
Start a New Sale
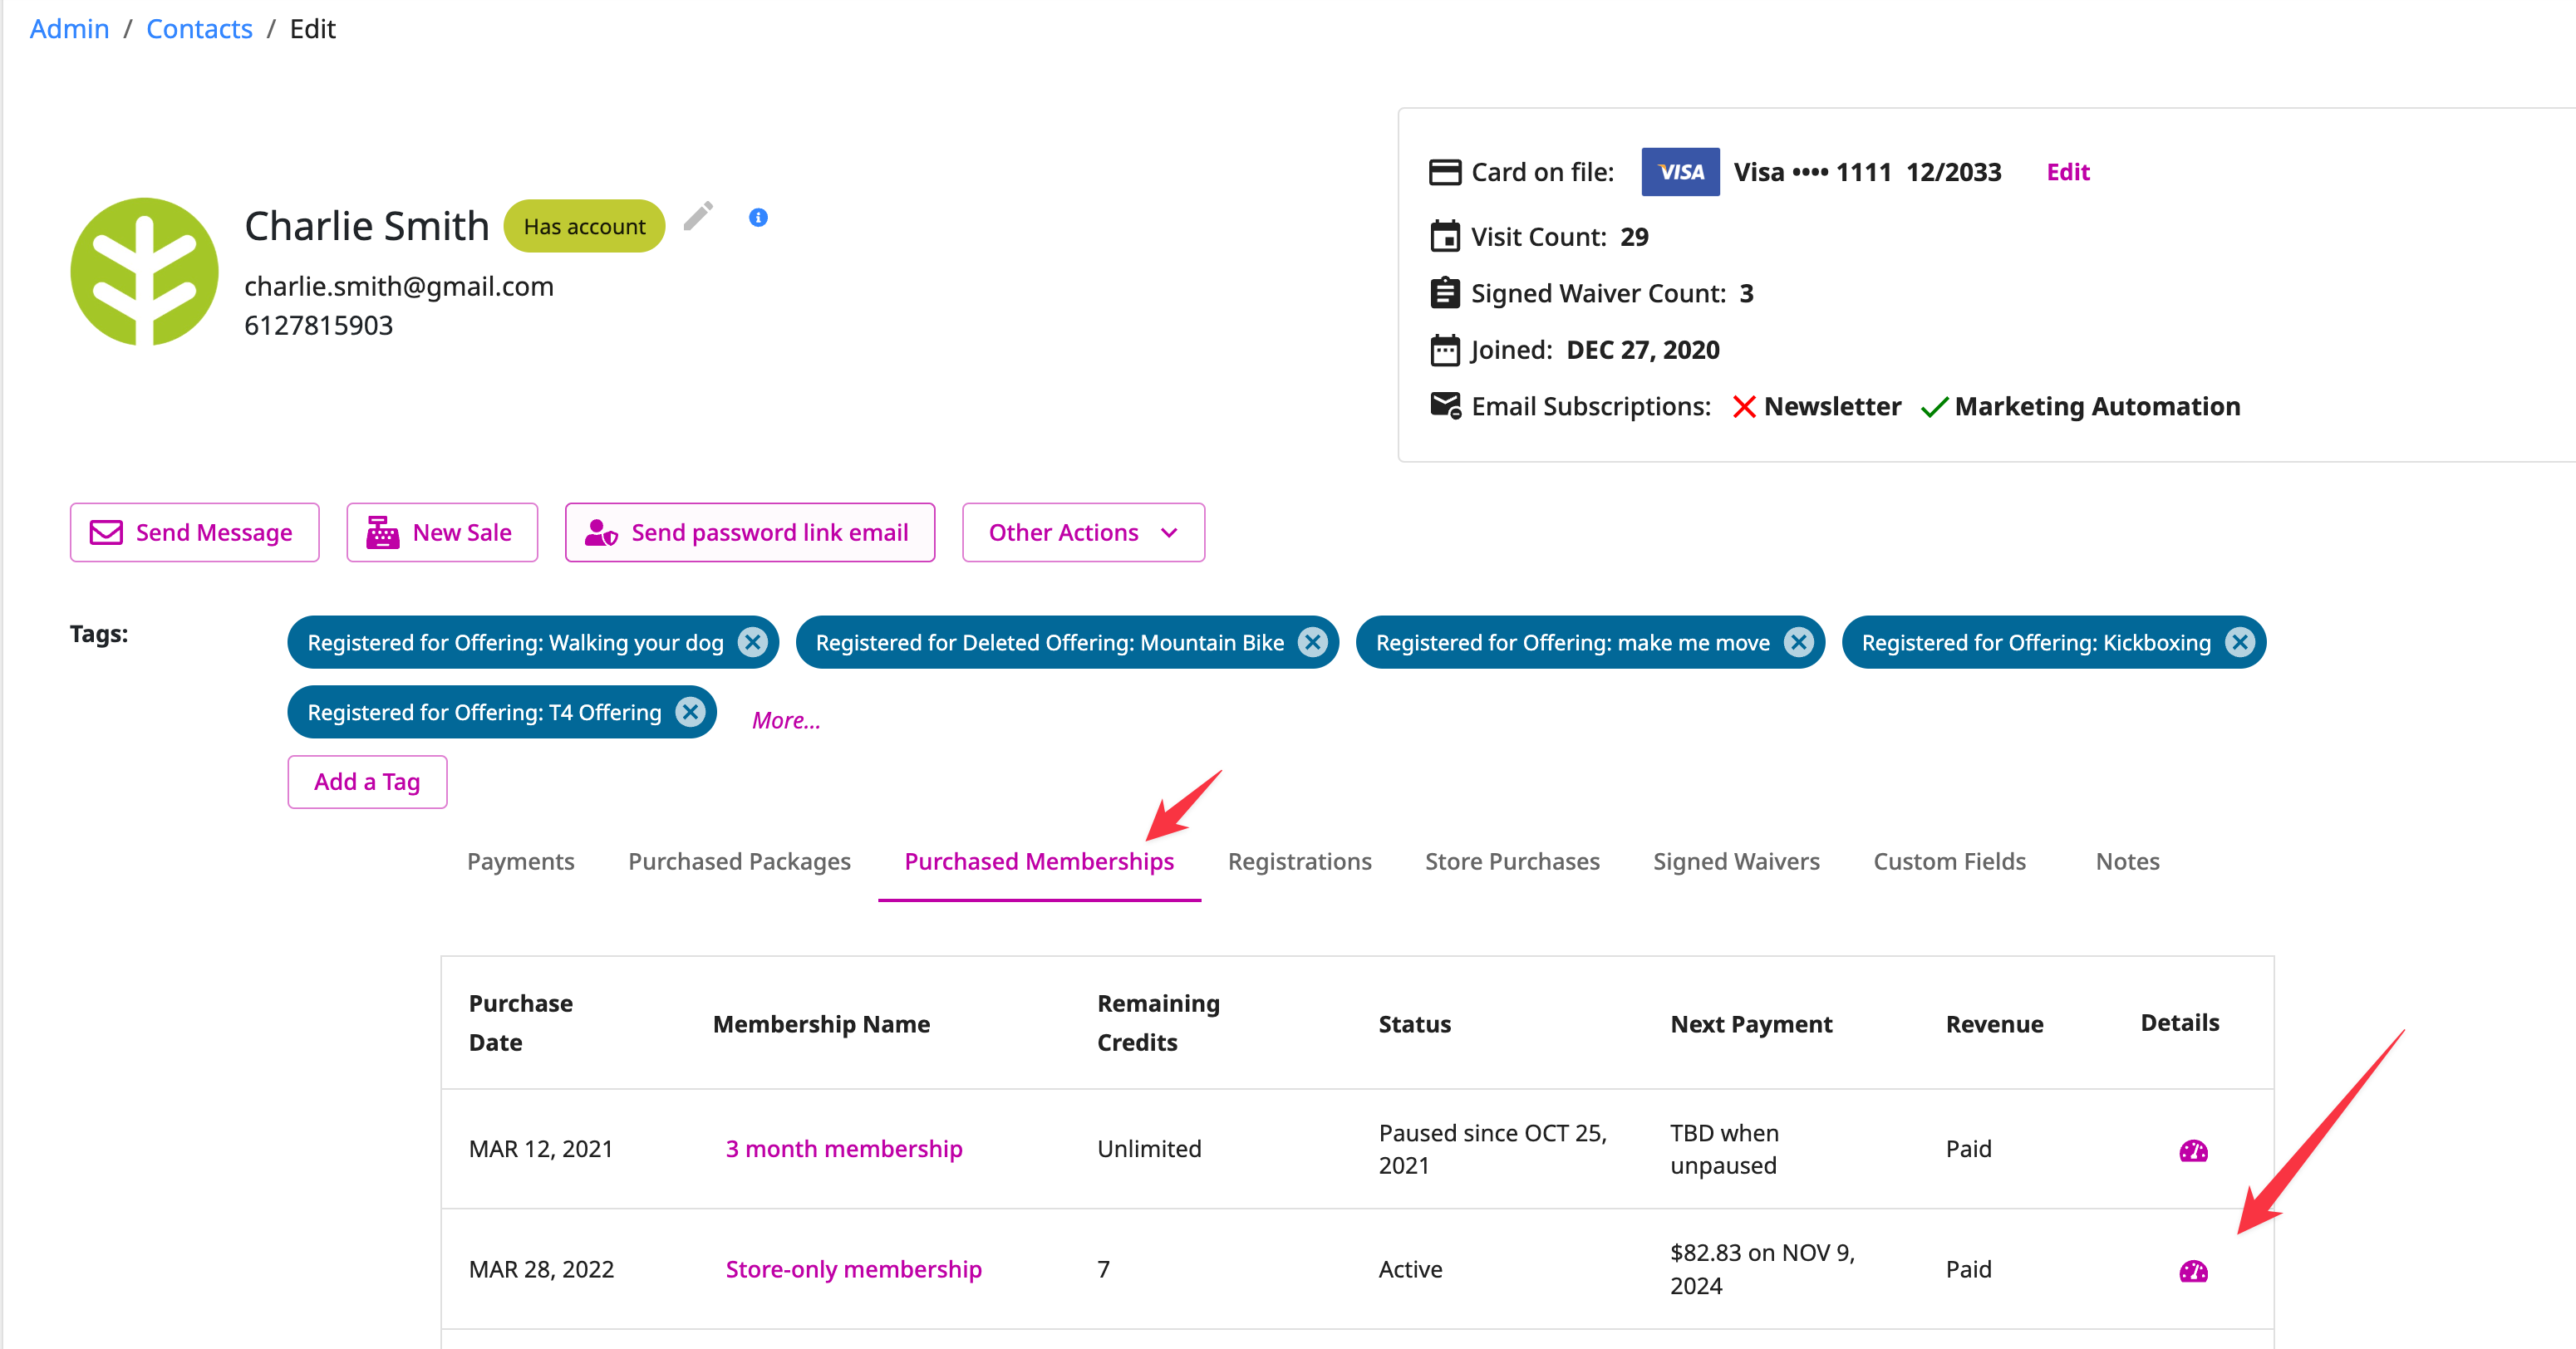(x=442, y=533)
